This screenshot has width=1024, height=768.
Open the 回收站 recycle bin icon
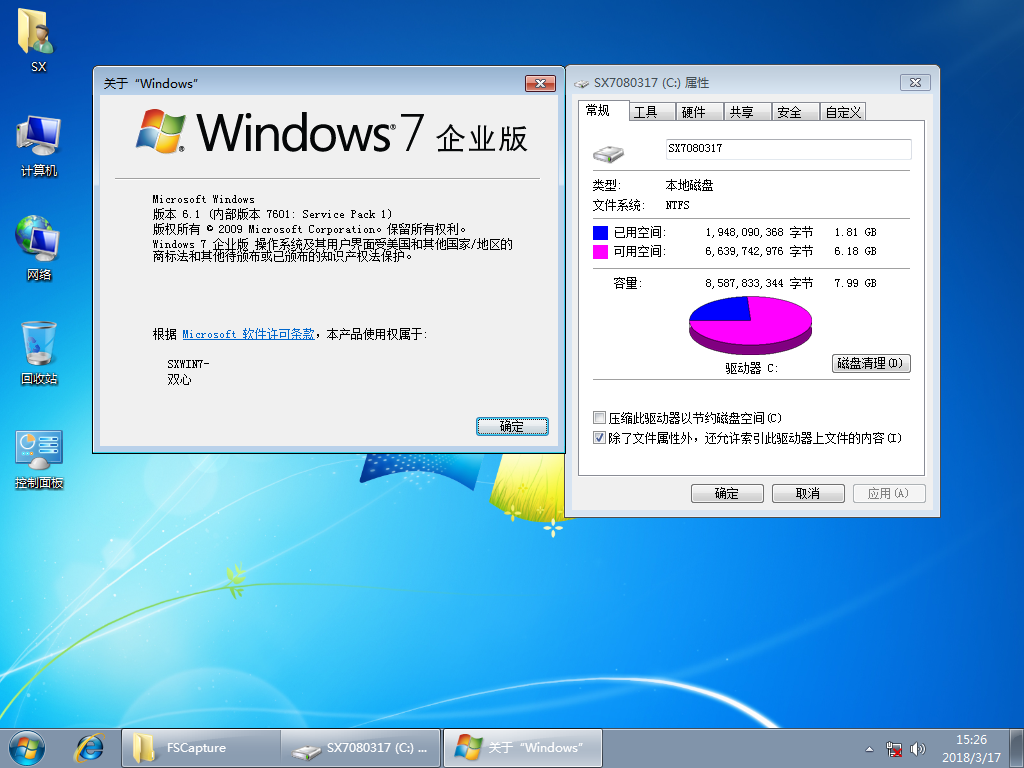[39, 353]
